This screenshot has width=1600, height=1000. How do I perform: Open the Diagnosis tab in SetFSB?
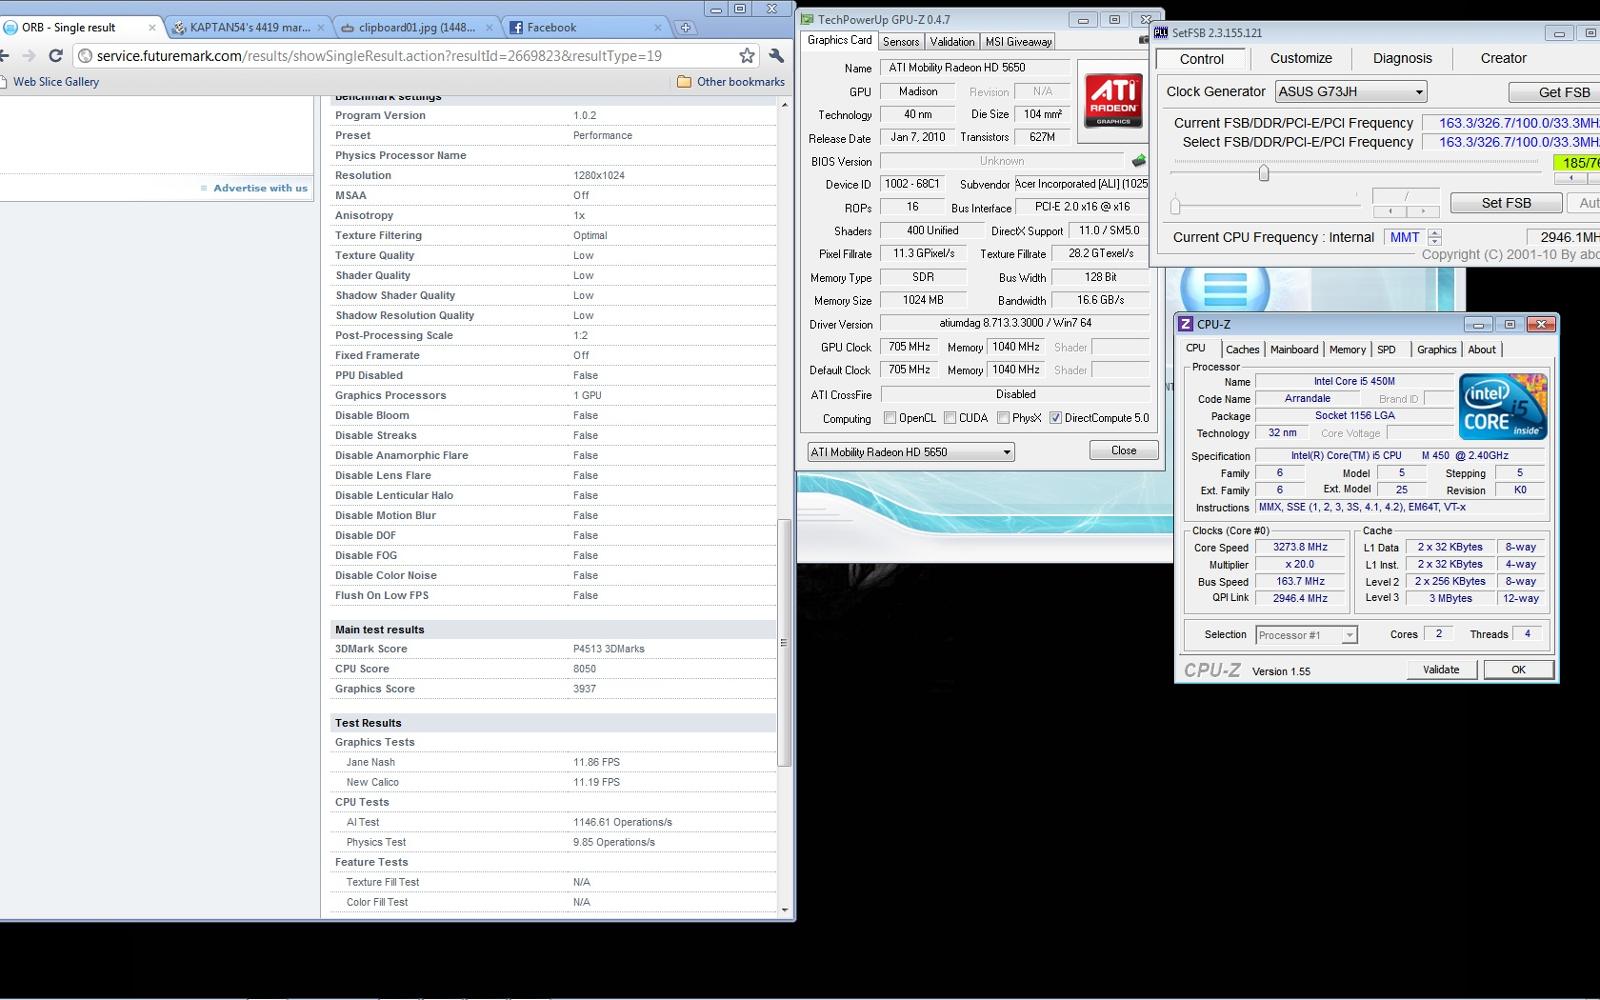[x=1402, y=59]
